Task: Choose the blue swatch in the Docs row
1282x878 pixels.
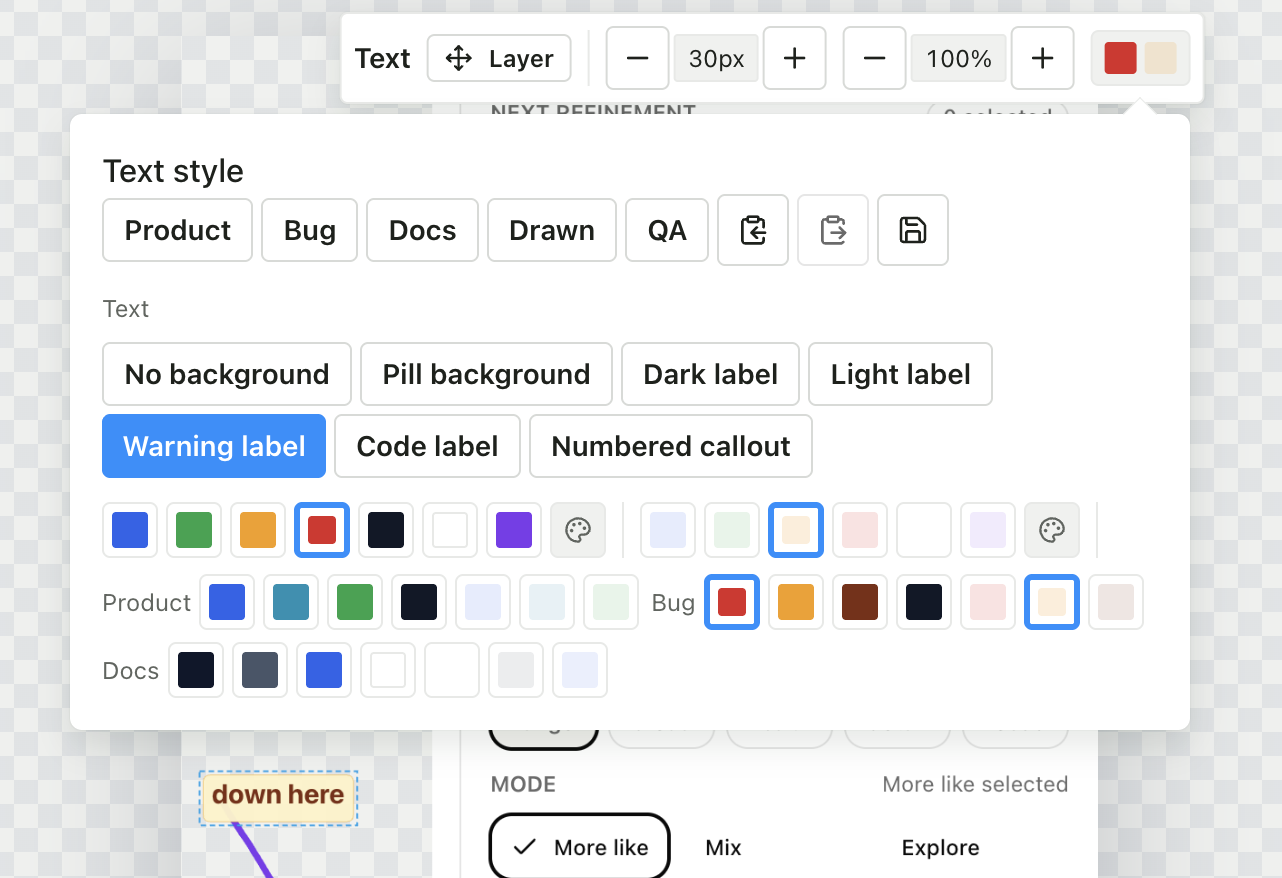Action: point(324,670)
